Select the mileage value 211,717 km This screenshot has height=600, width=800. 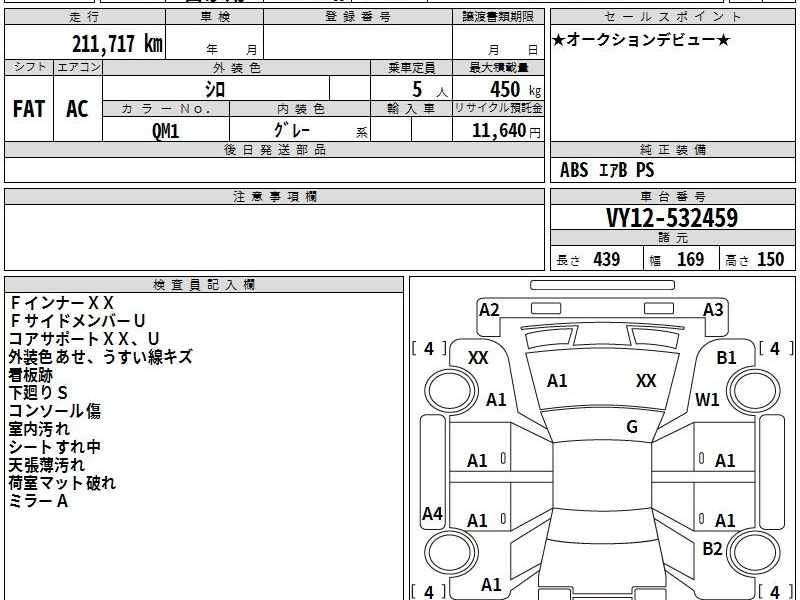pos(117,44)
